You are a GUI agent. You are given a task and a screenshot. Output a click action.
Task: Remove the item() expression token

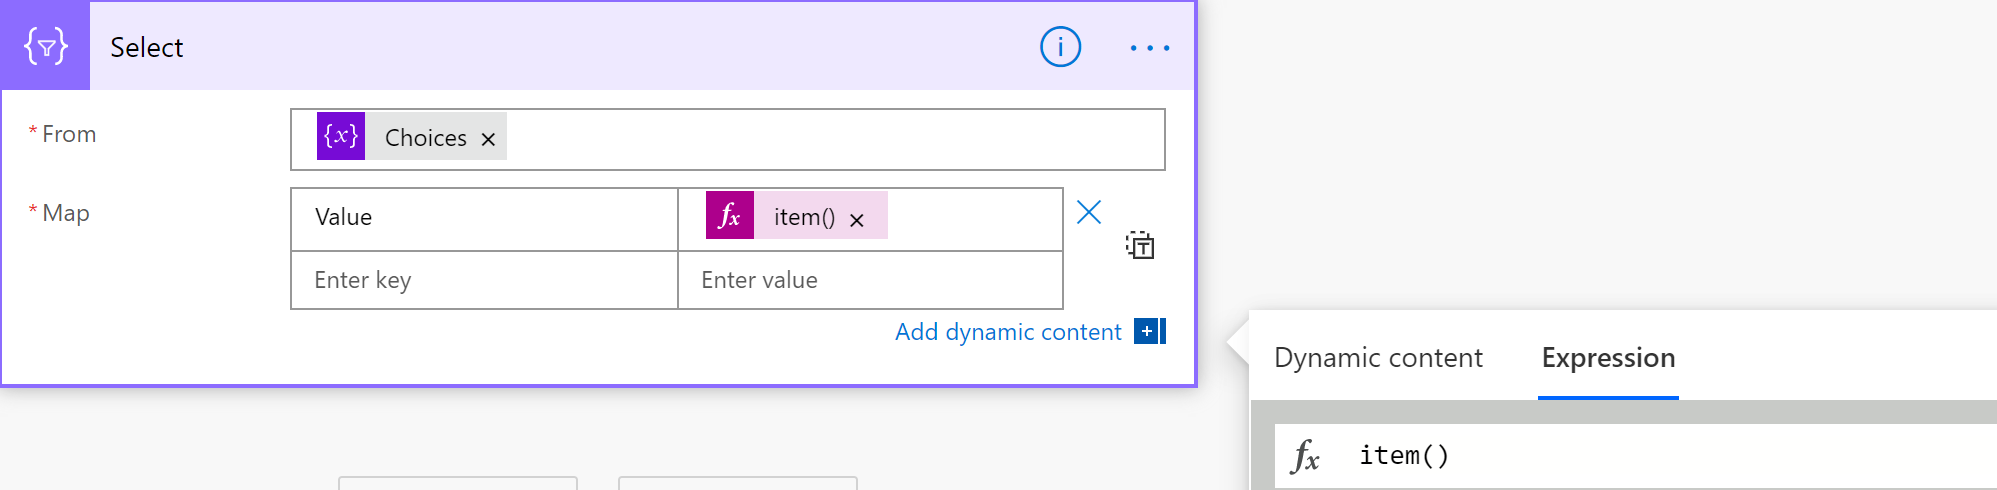click(857, 220)
